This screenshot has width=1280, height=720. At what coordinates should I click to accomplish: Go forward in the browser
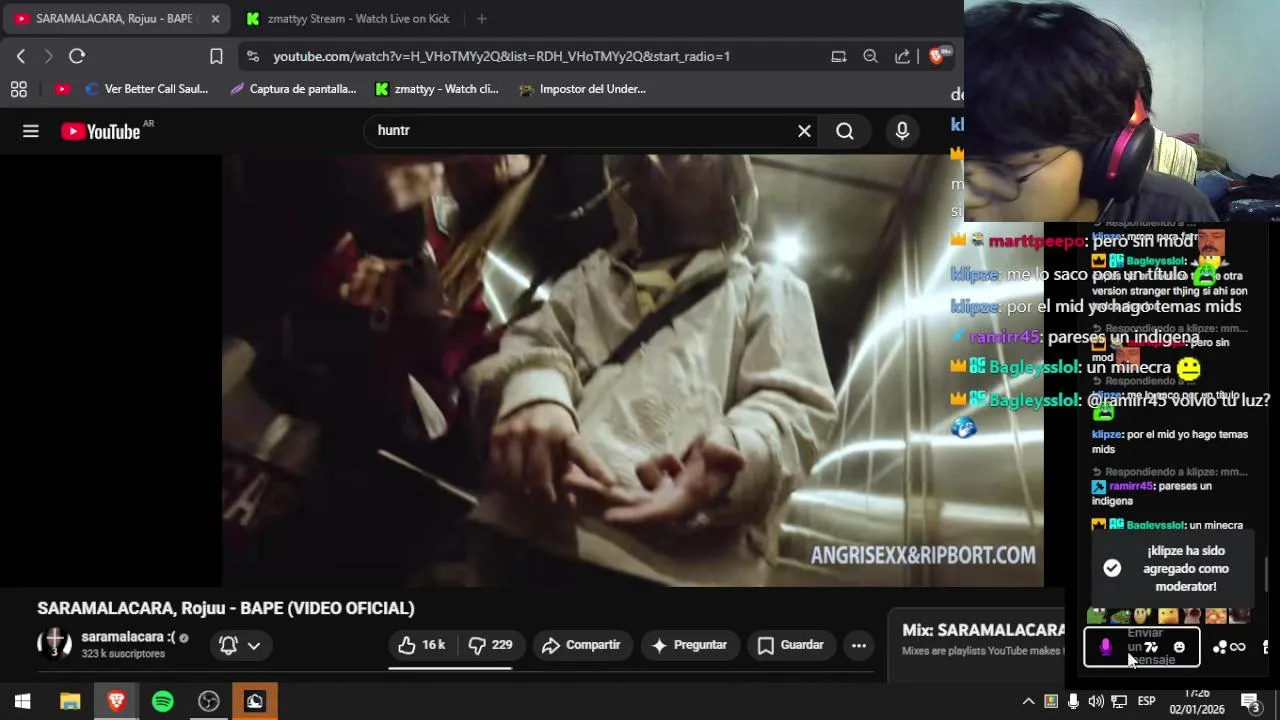tap(48, 56)
